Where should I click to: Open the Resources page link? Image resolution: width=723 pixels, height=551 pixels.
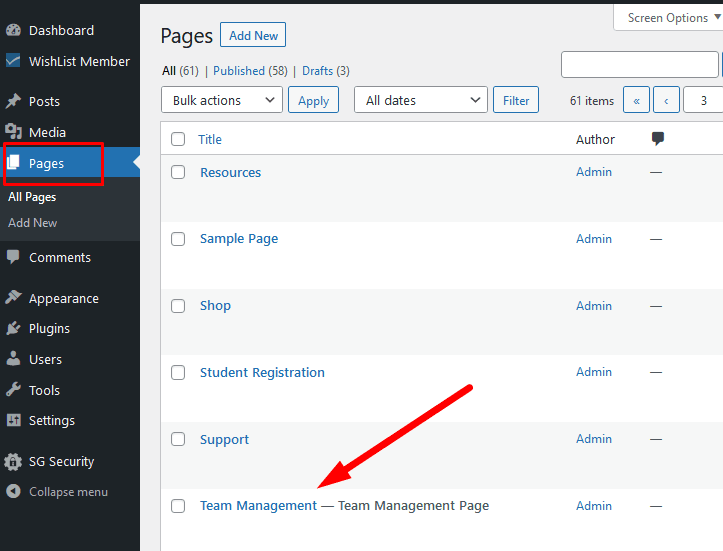coord(231,172)
